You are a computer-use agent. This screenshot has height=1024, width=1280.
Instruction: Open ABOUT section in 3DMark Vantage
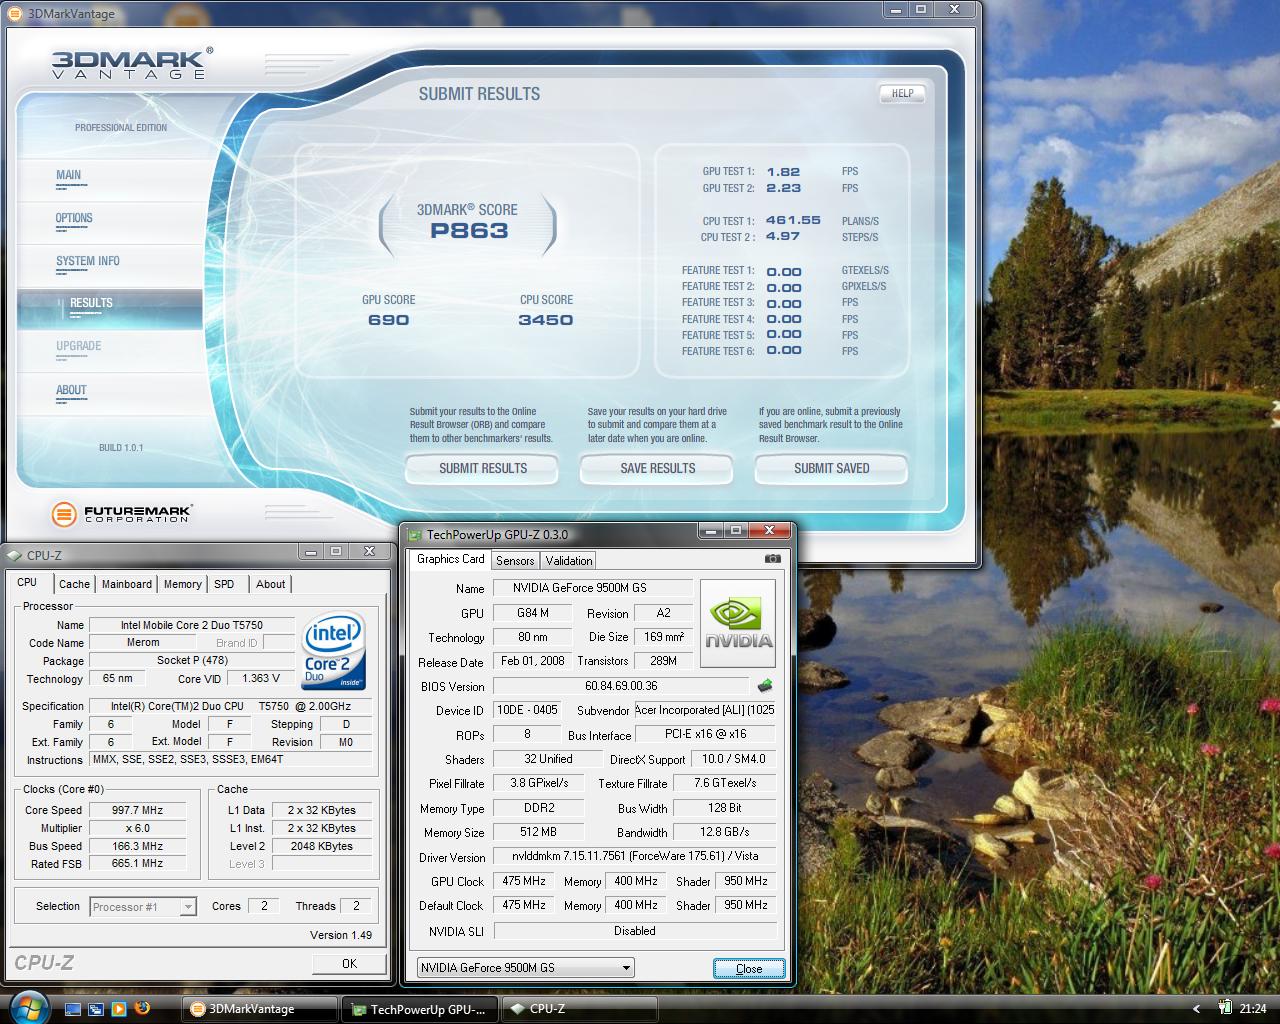point(71,390)
